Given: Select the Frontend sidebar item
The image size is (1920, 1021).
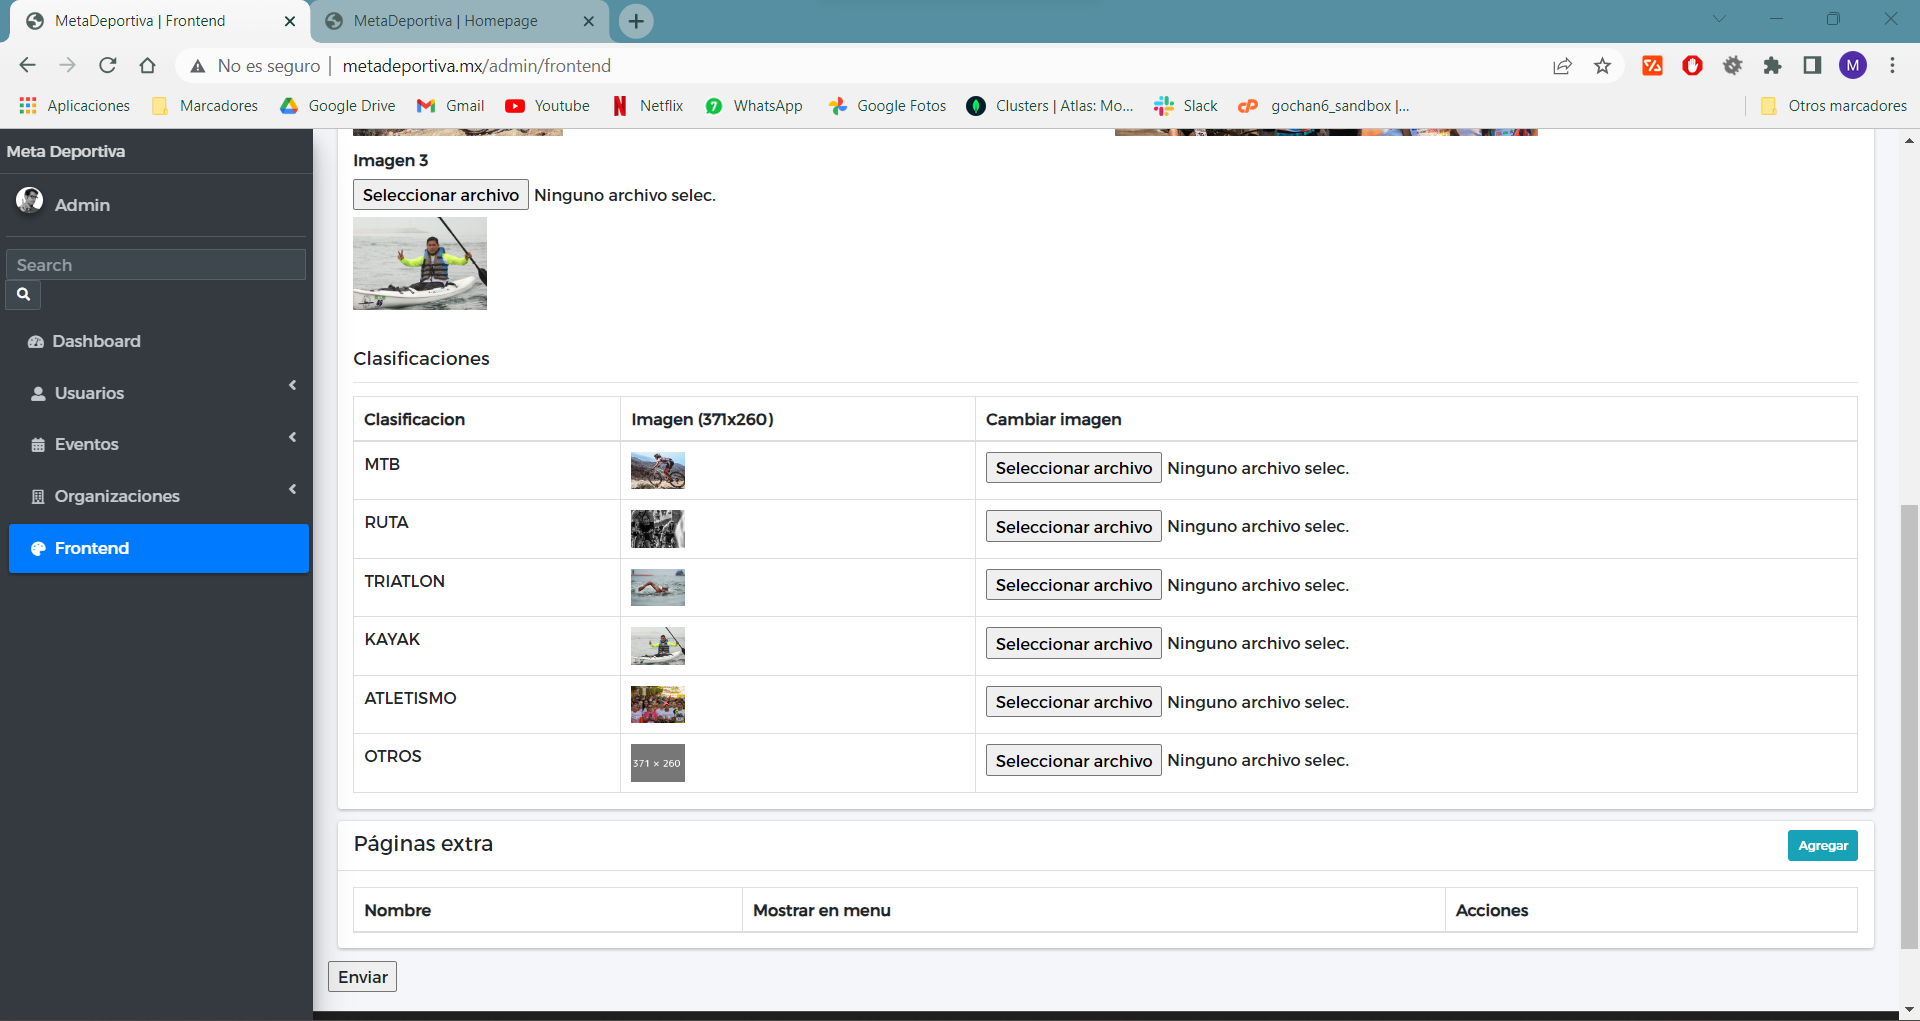Looking at the screenshot, I should pos(159,548).
